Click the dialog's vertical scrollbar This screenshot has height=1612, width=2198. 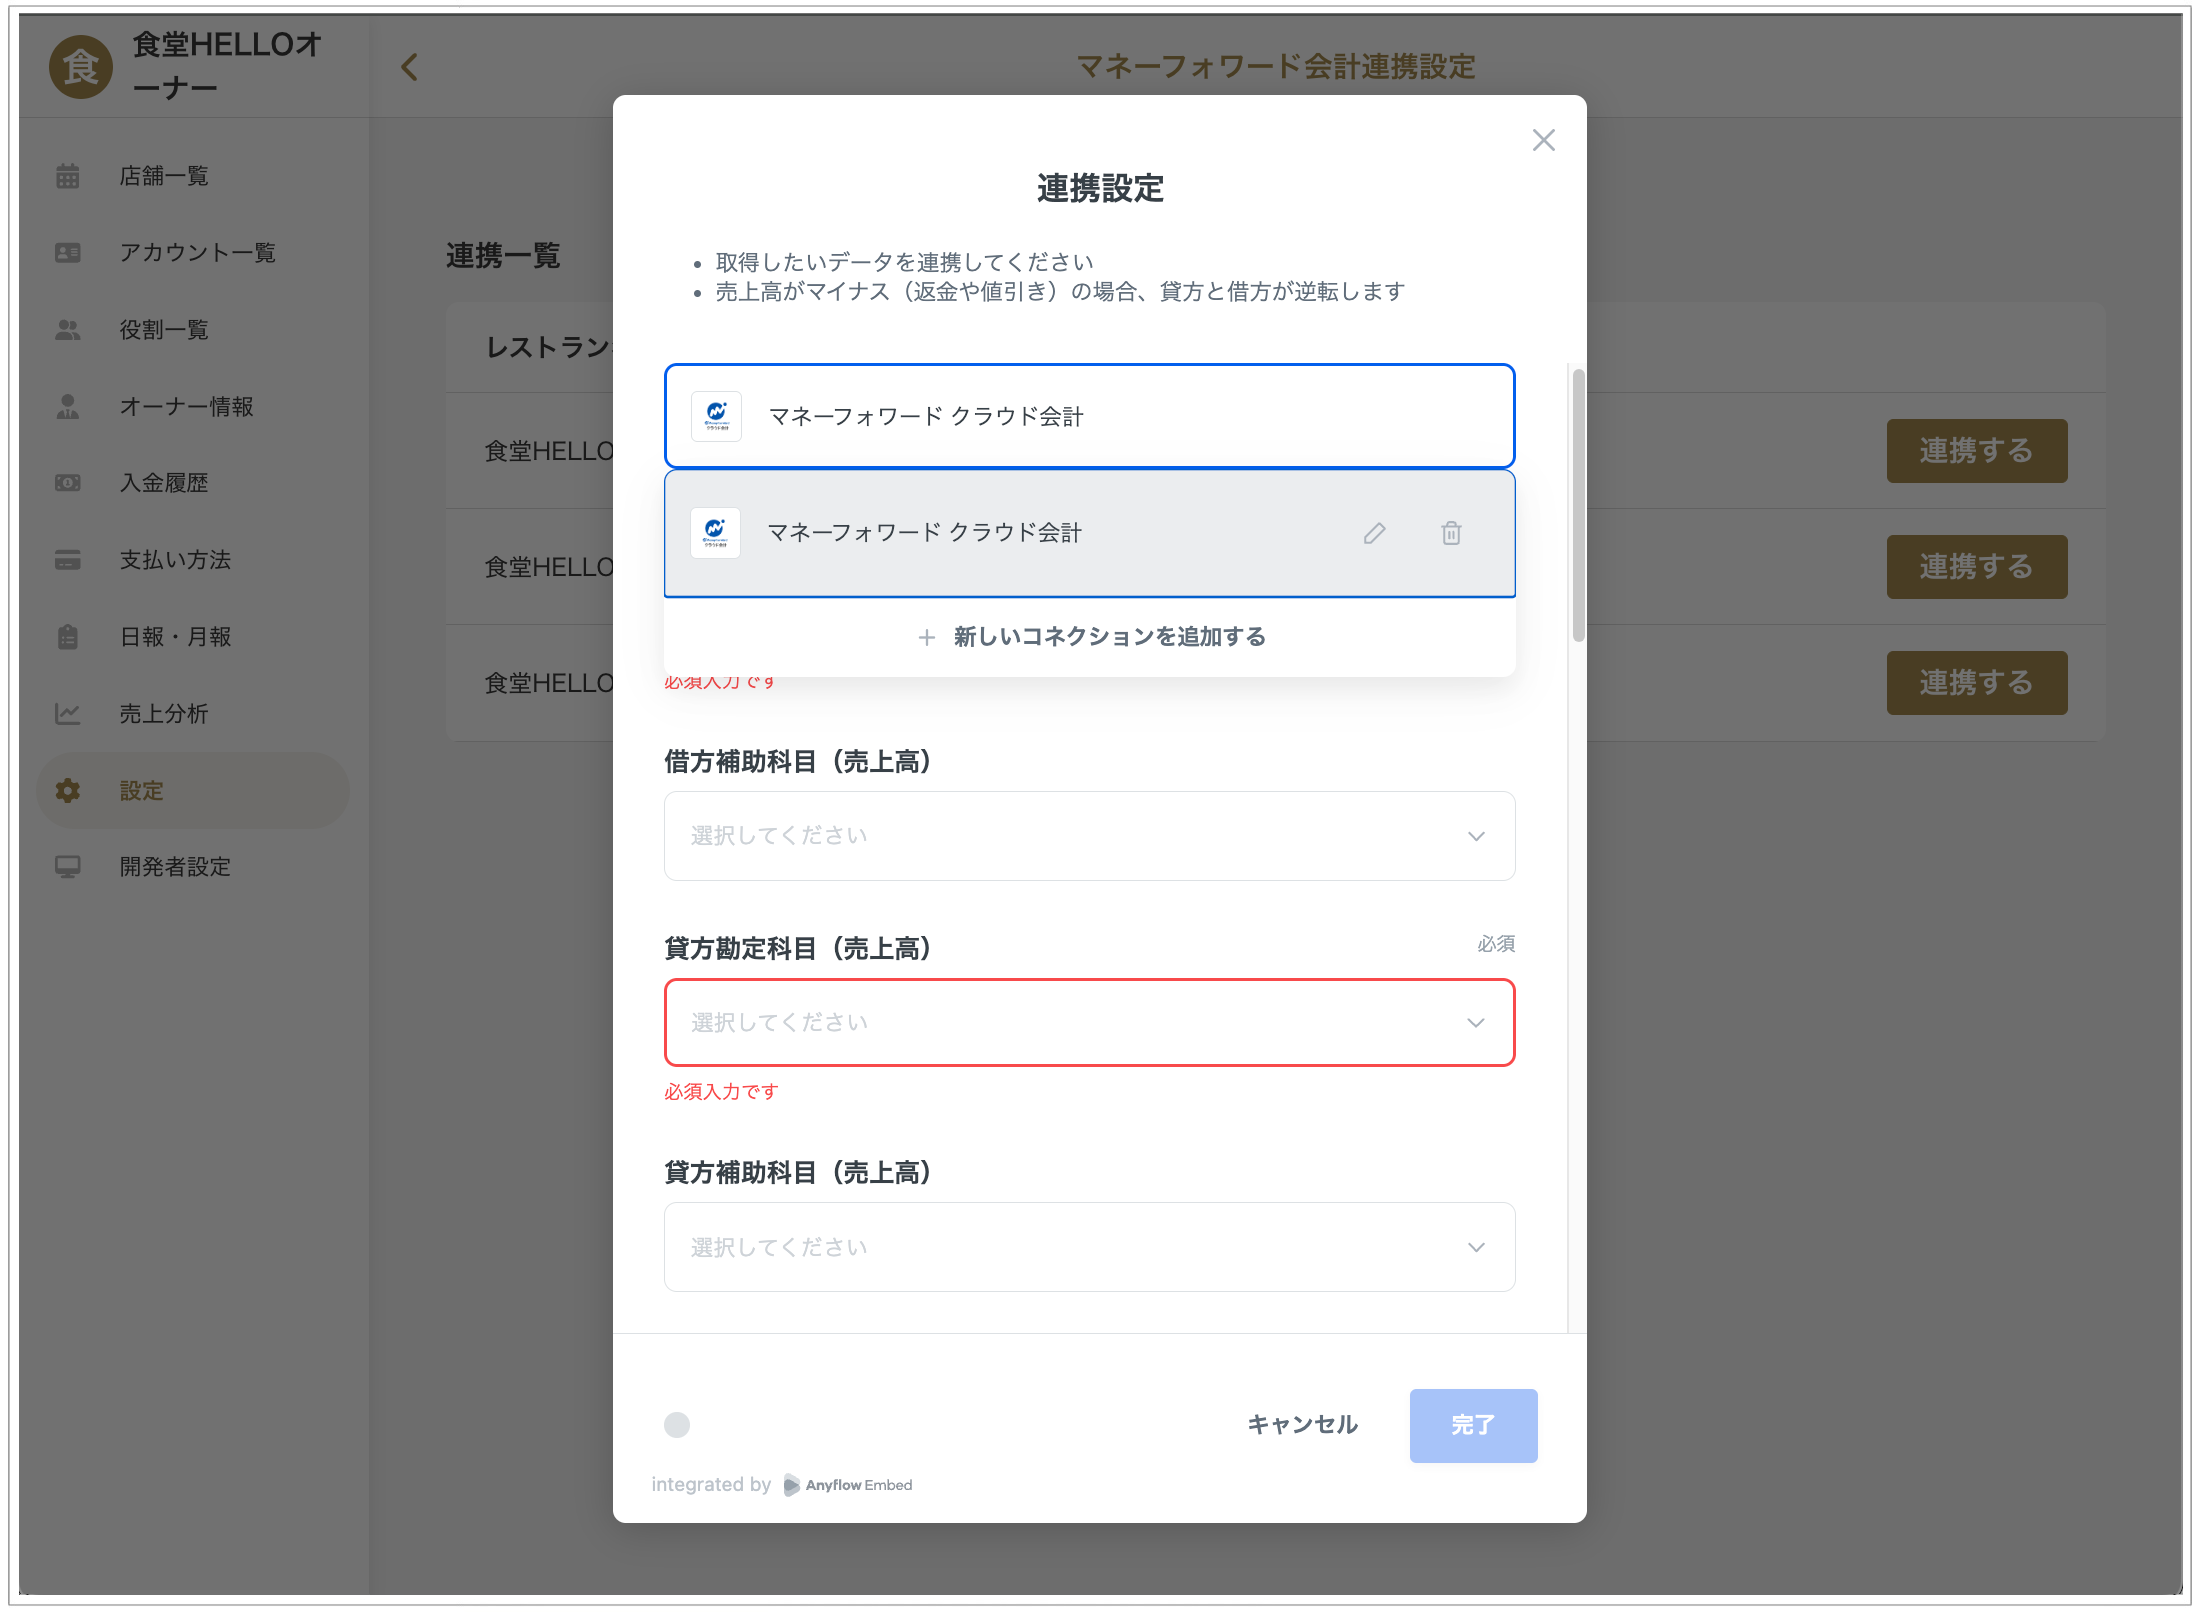(x=1578, y=505)
